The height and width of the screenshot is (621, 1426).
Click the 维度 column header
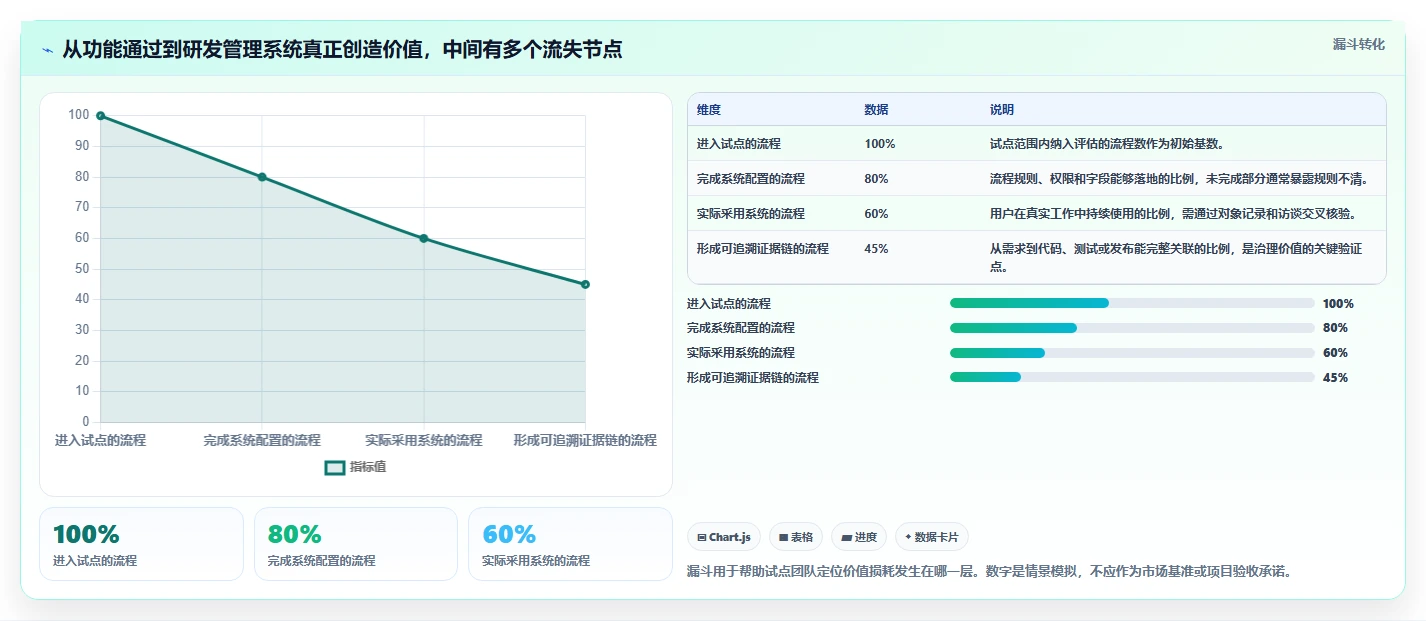coord(709,110)
